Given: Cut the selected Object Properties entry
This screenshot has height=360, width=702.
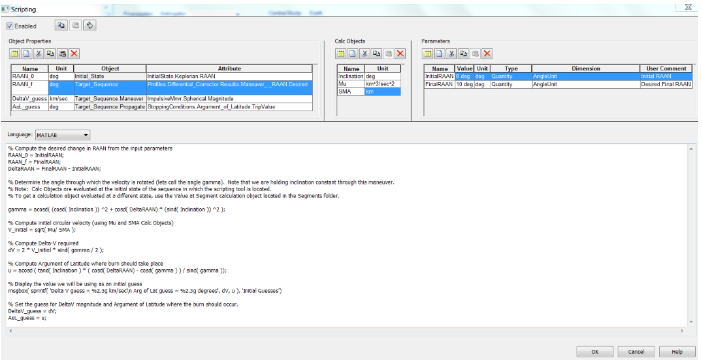Looking at the screenshot, I should click(39, 54).
